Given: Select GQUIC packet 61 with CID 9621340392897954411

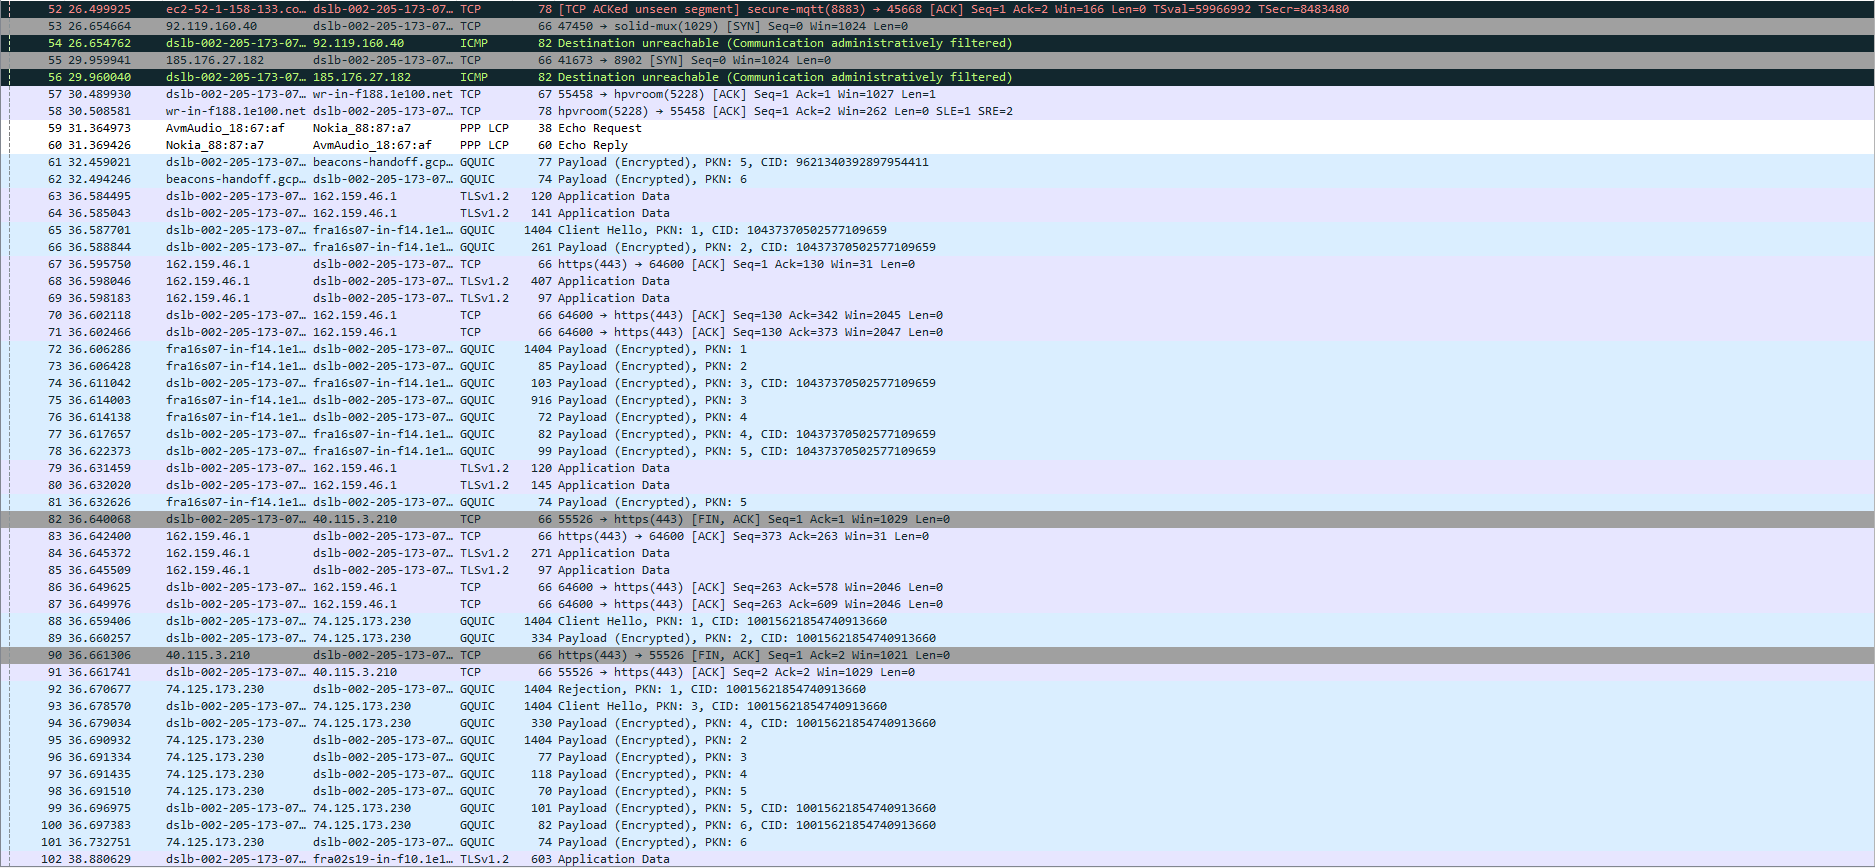Looking at the screenshot, I should point(937,162).
